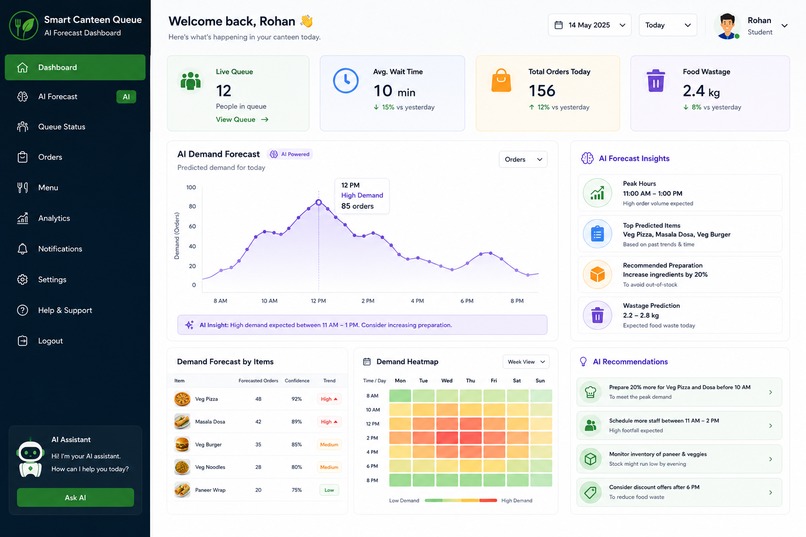The height and width of the screenshot is (537, 806).
Task: Click Rohan's profile avatar
Action: click(727, 26)
